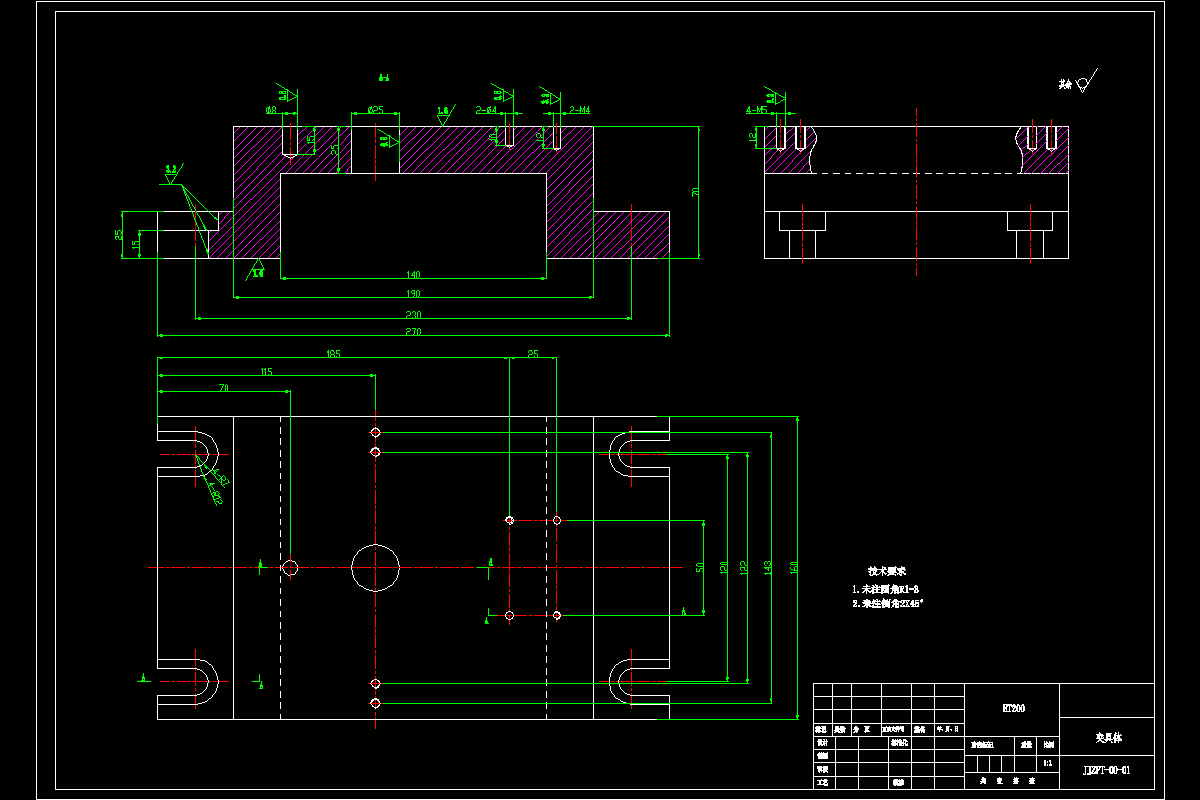This screenshot has width=1200, height=800.
Task: Pick the 12 depth dimension in side view
Action: pyautogui.click(x=753, y=138)
